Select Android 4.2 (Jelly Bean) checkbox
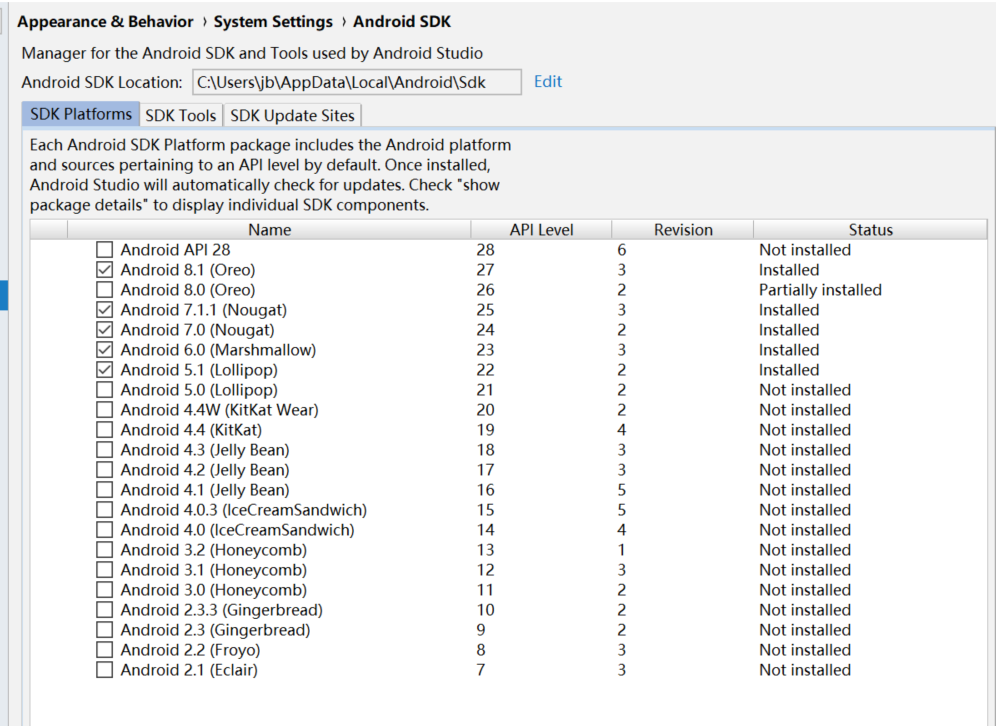The image size is (996, 726). pyautogui.click(x=105, y=470)
